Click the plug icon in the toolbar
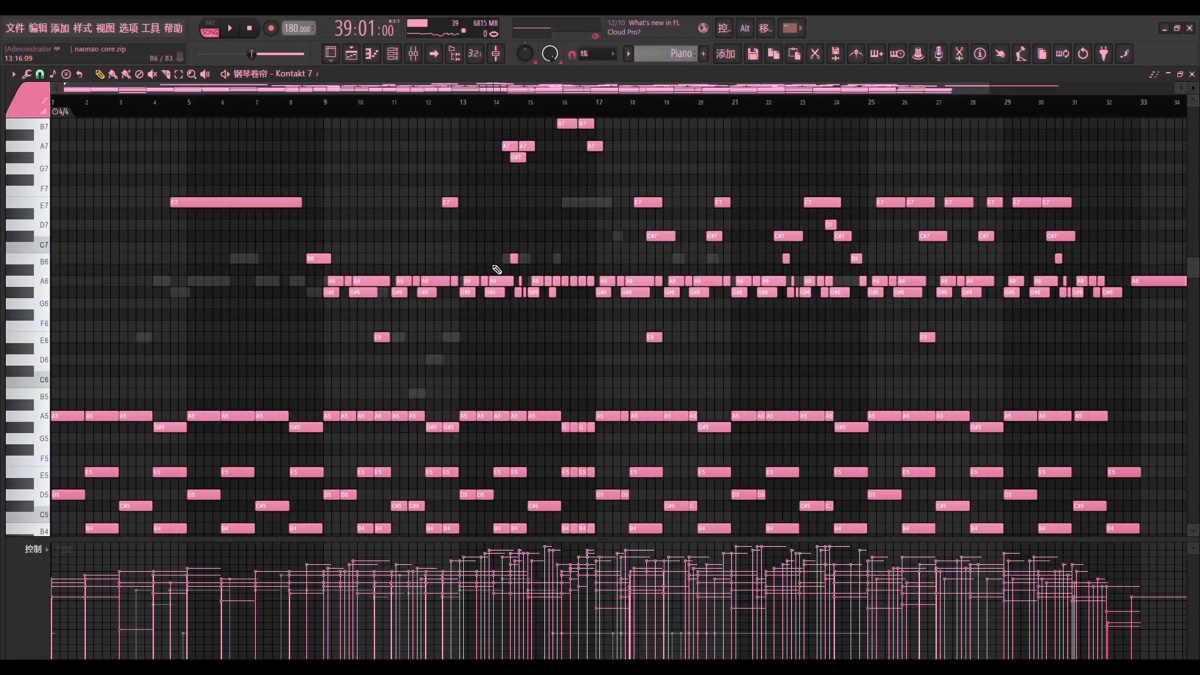This screenshot has height=675, width=1200. (1103, 53)
